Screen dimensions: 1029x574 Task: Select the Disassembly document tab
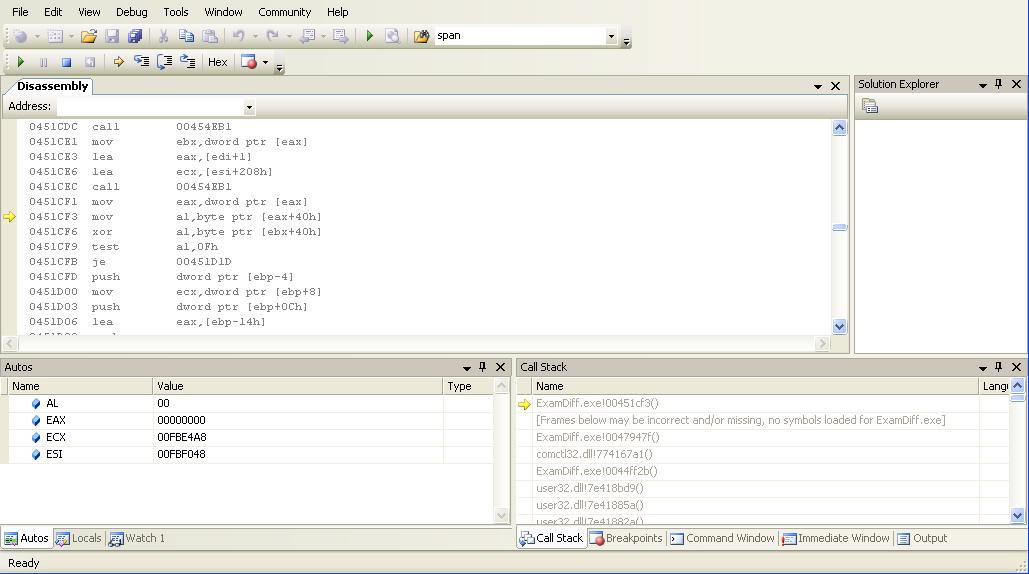52,86
